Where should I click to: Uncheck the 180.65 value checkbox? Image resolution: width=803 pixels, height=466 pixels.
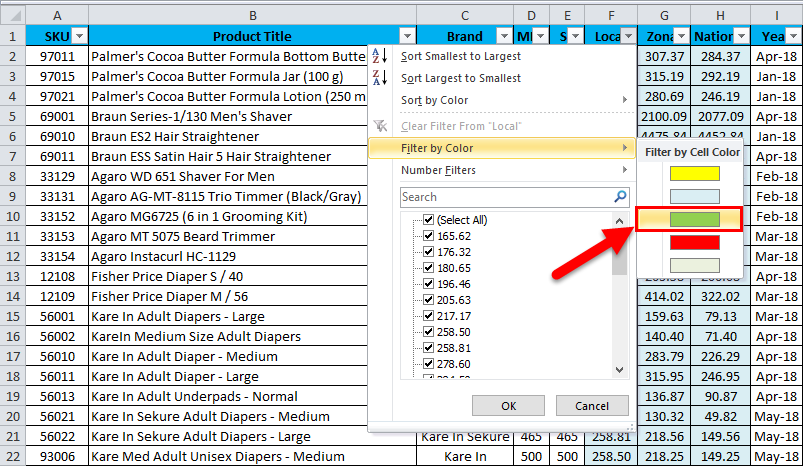429,268
